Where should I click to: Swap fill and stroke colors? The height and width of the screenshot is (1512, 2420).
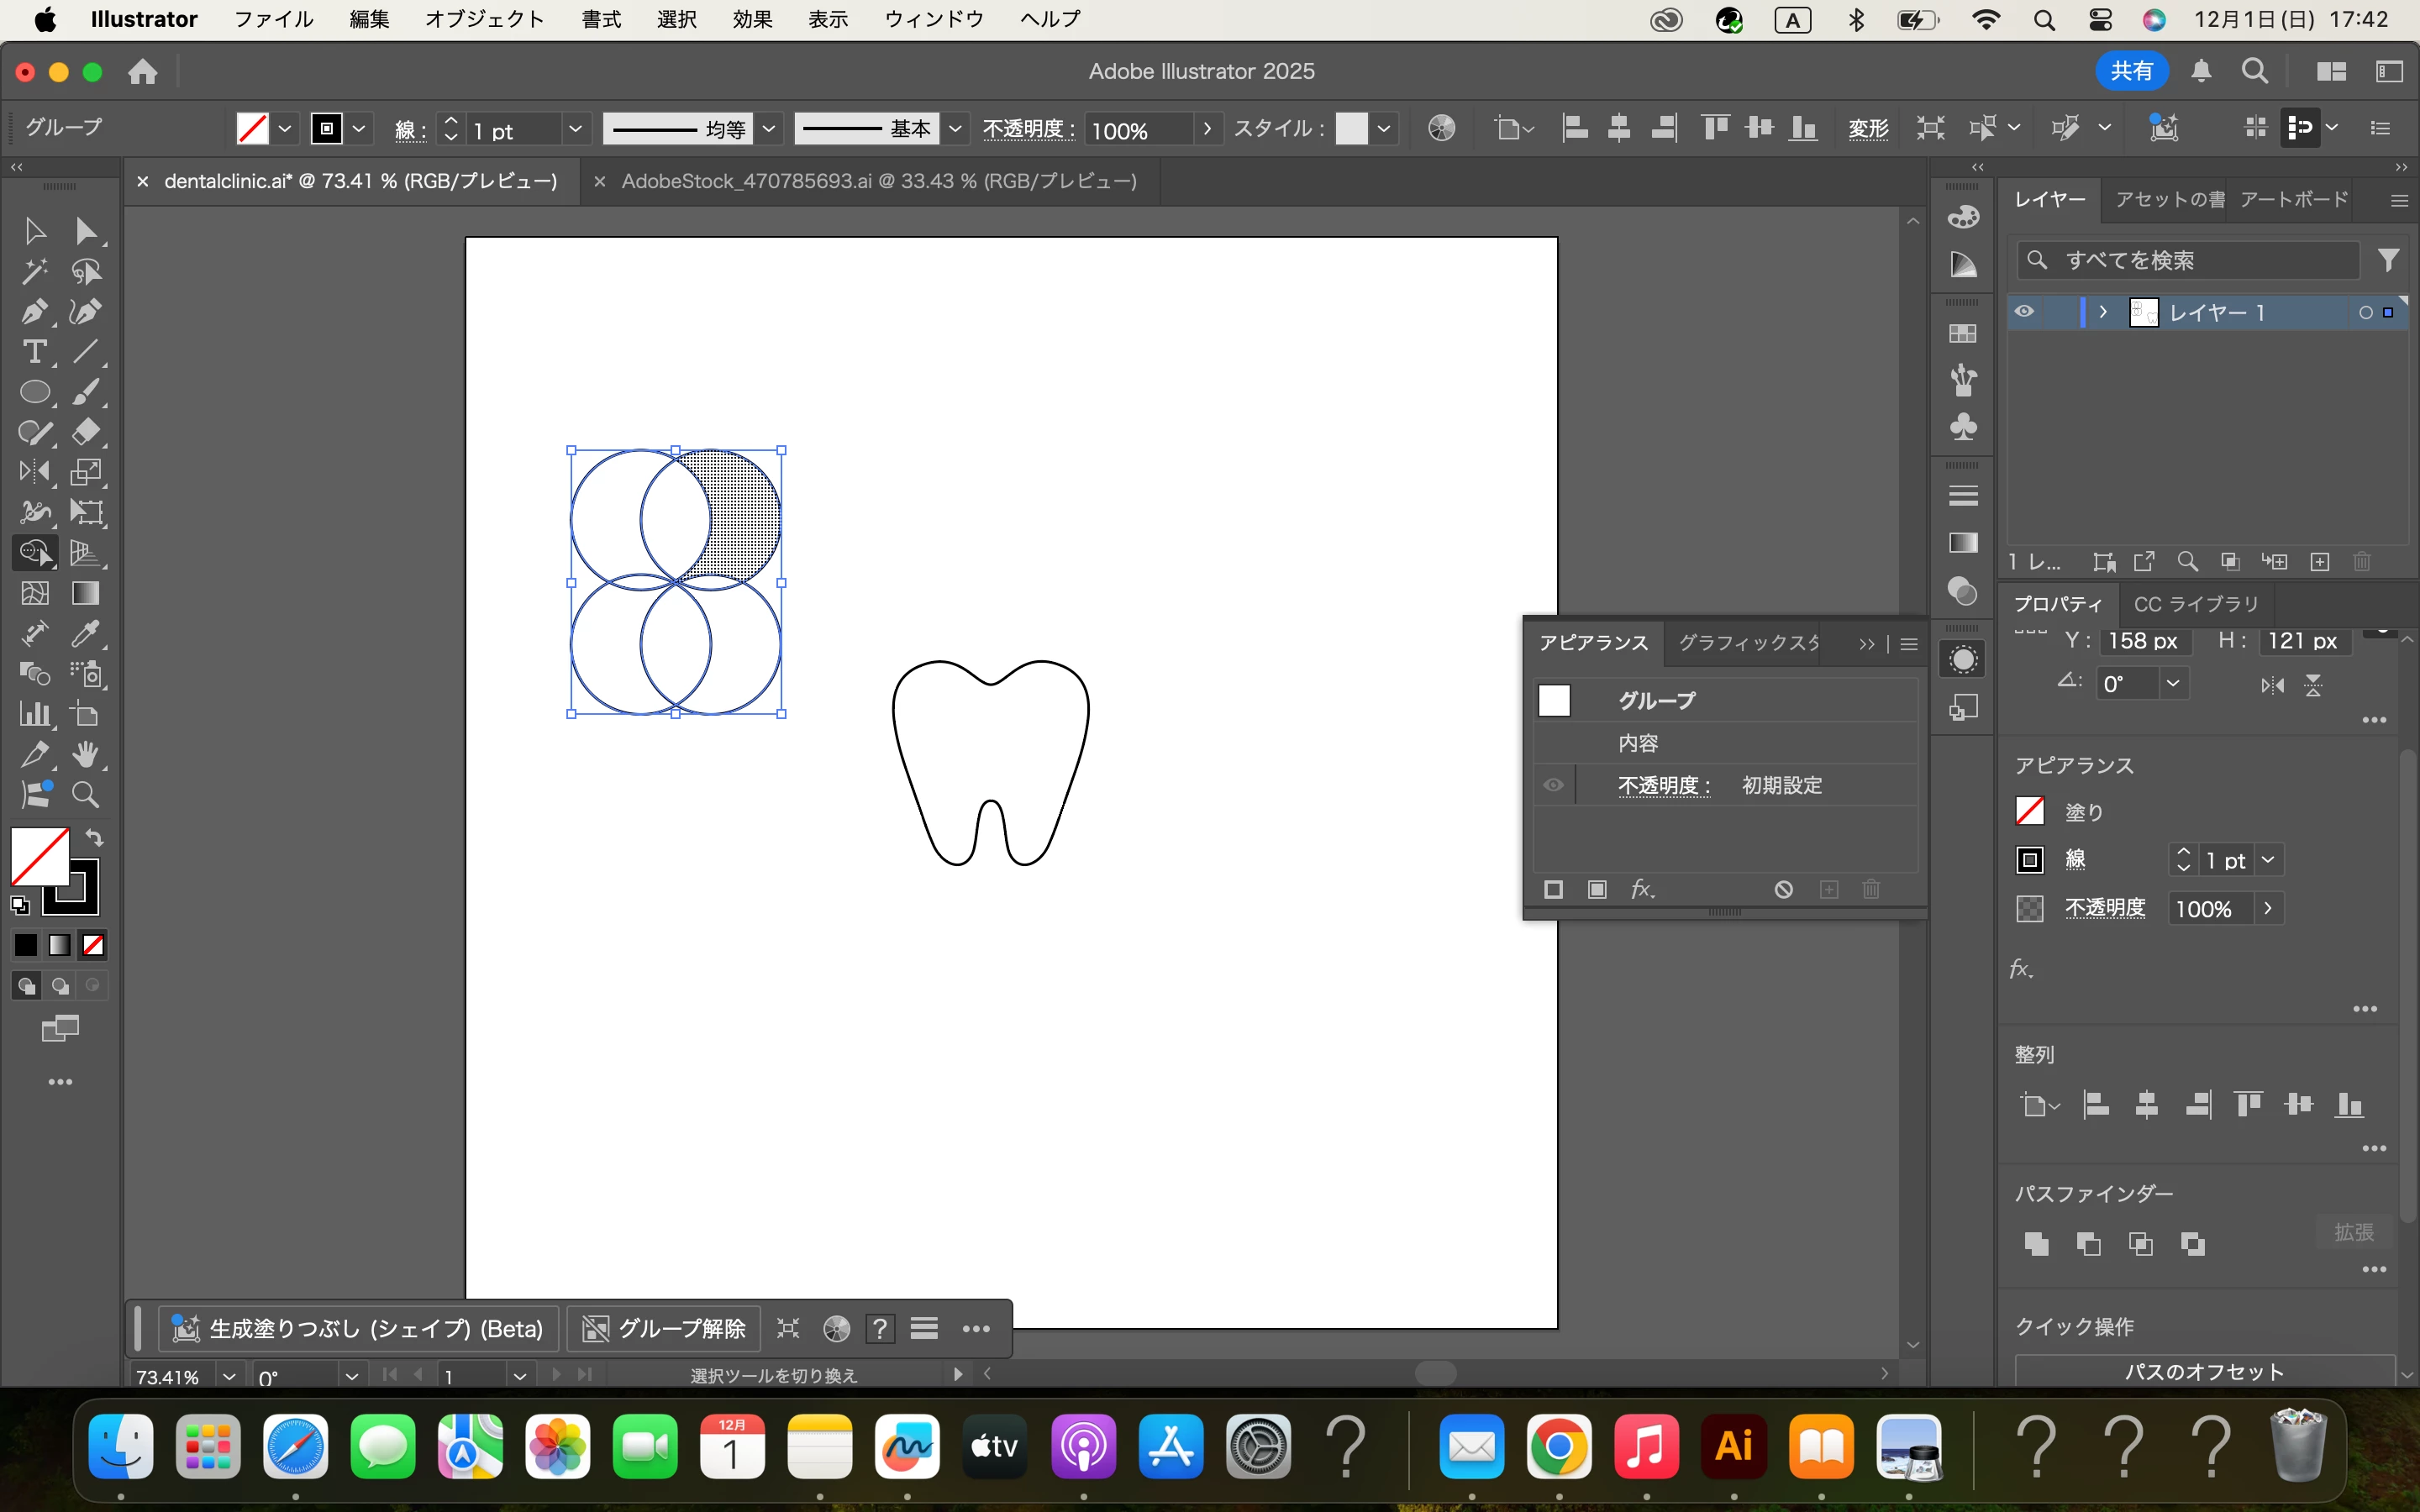coord(94,838)
